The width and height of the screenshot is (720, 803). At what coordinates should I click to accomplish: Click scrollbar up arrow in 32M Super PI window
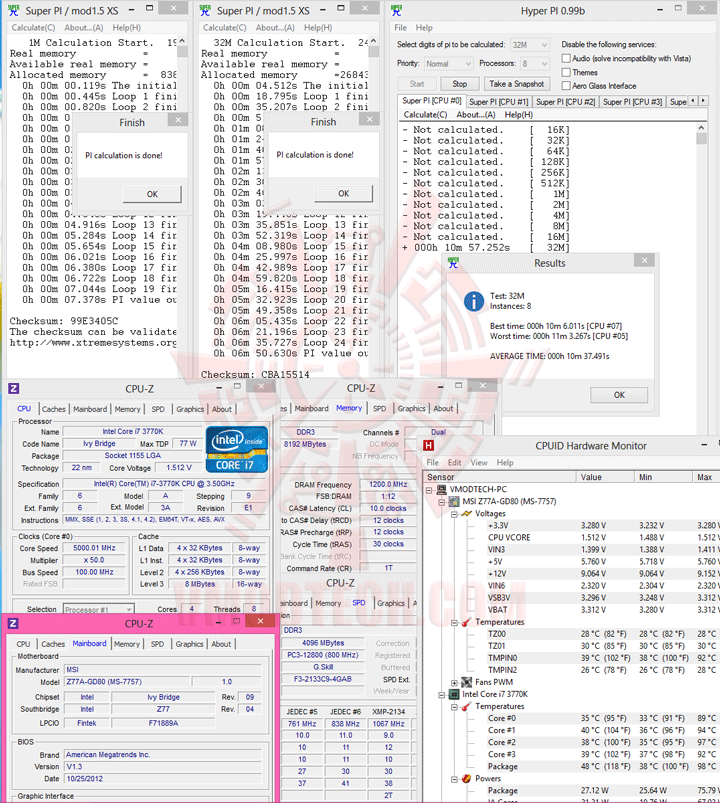[x=373, y=41]
